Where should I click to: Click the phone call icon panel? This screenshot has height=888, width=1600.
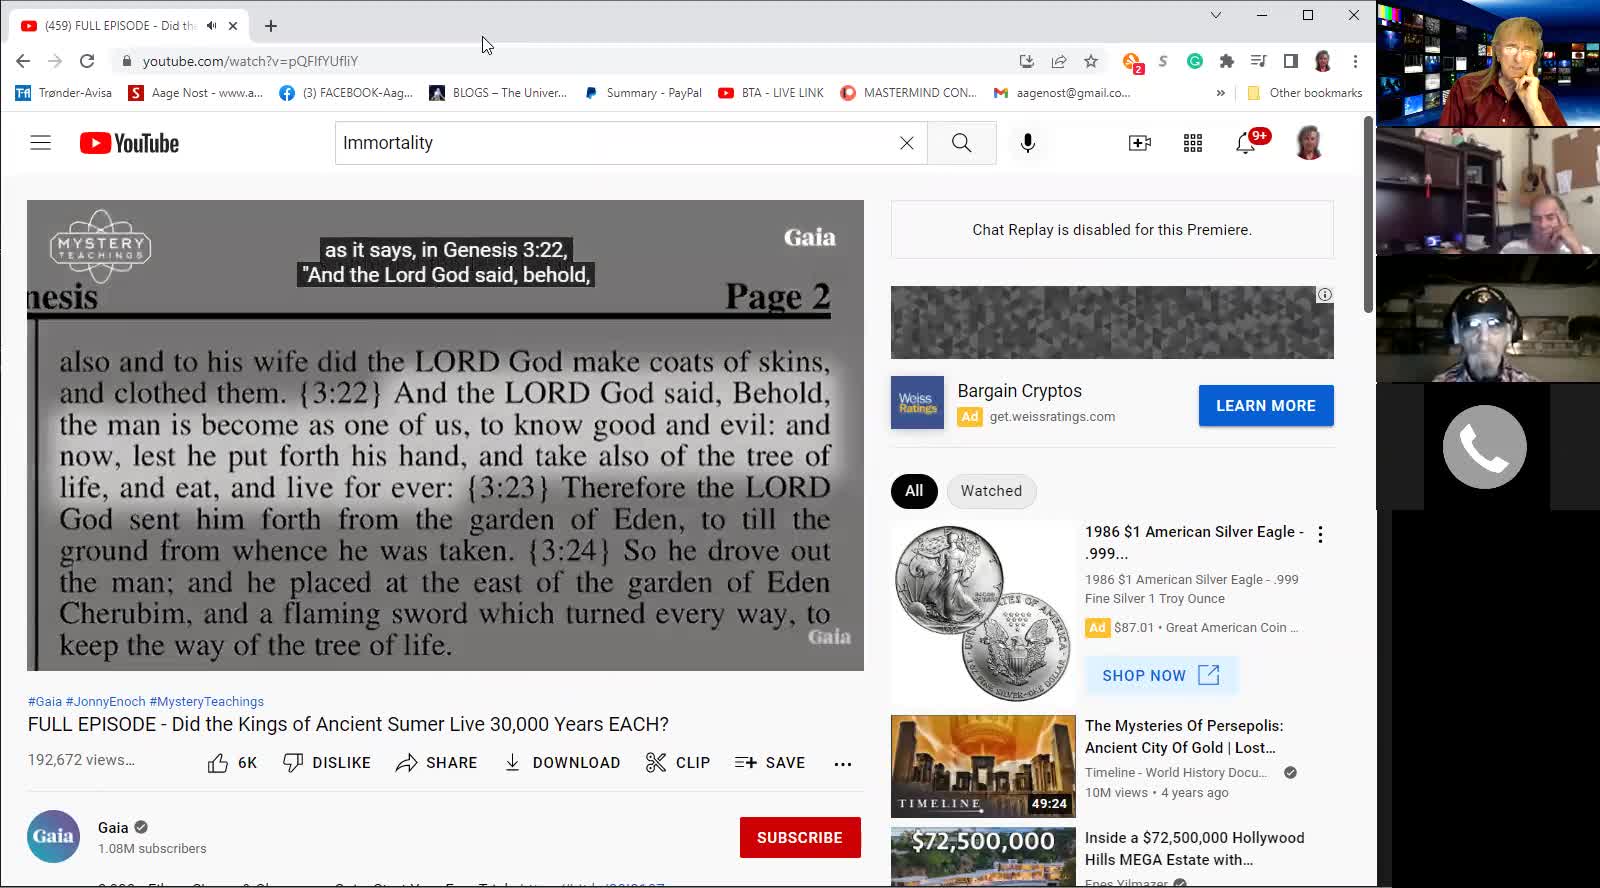(x=1485, y=447)
